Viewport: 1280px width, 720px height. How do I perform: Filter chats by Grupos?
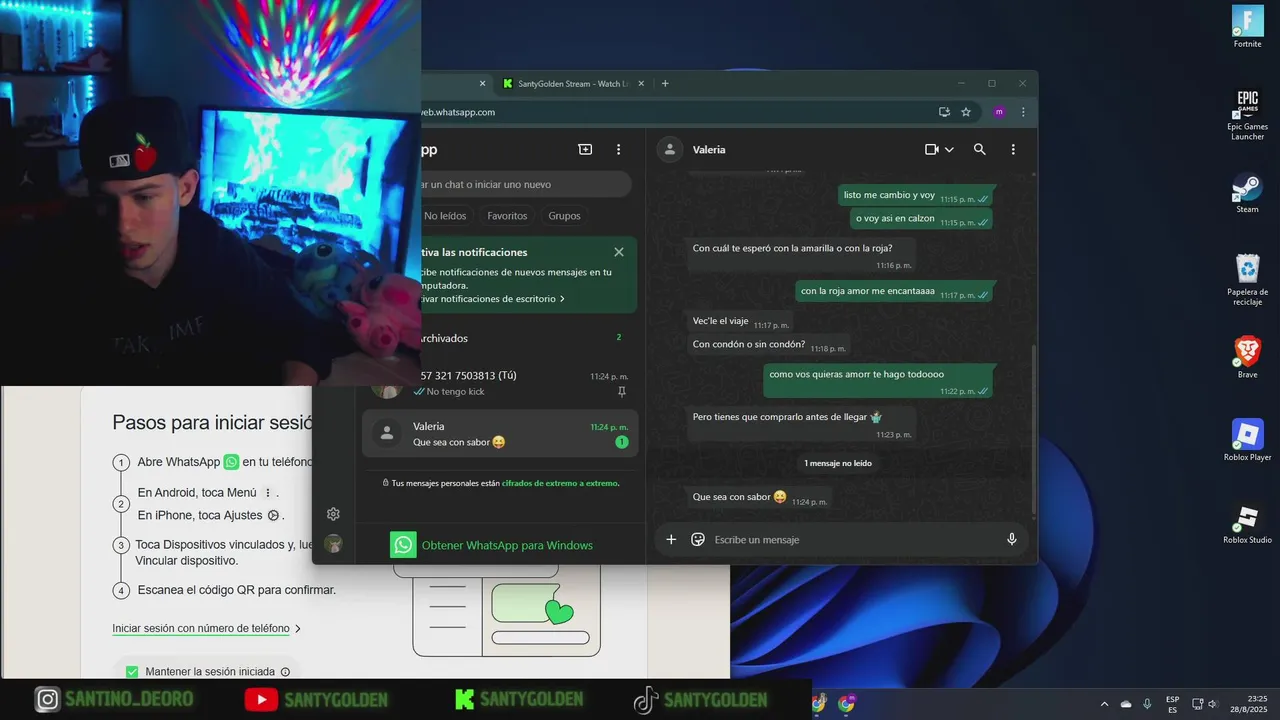coord(564,216)
